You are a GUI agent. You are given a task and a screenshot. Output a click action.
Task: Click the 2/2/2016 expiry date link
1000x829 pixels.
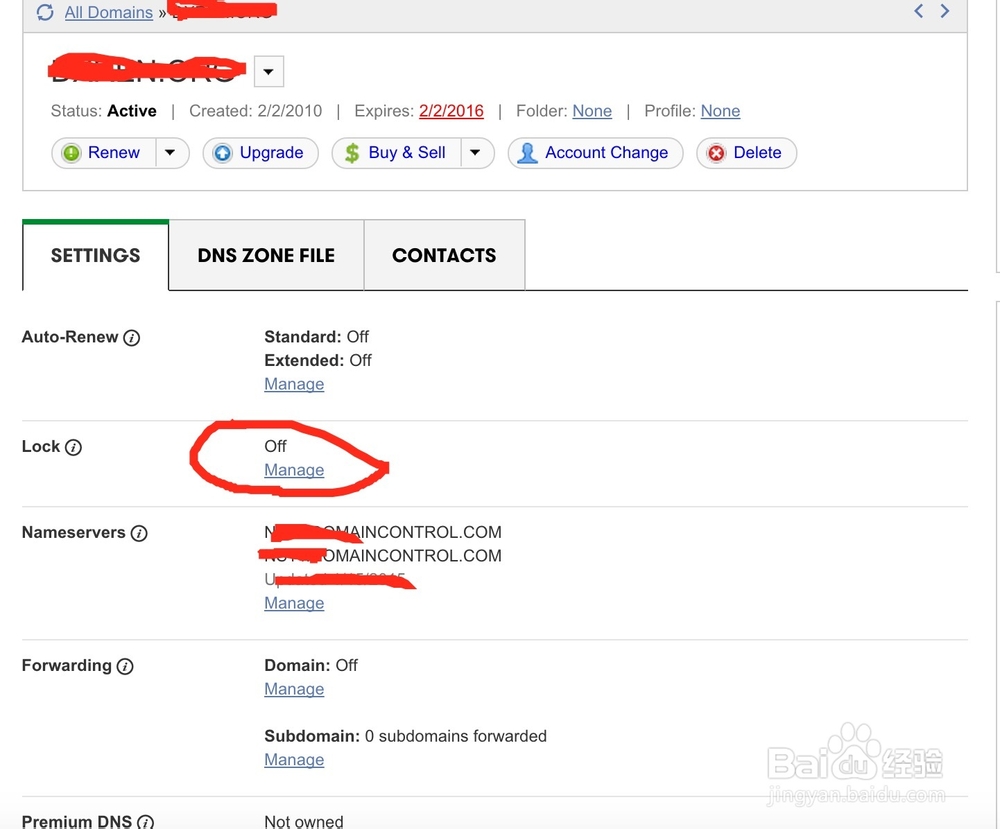451,111
